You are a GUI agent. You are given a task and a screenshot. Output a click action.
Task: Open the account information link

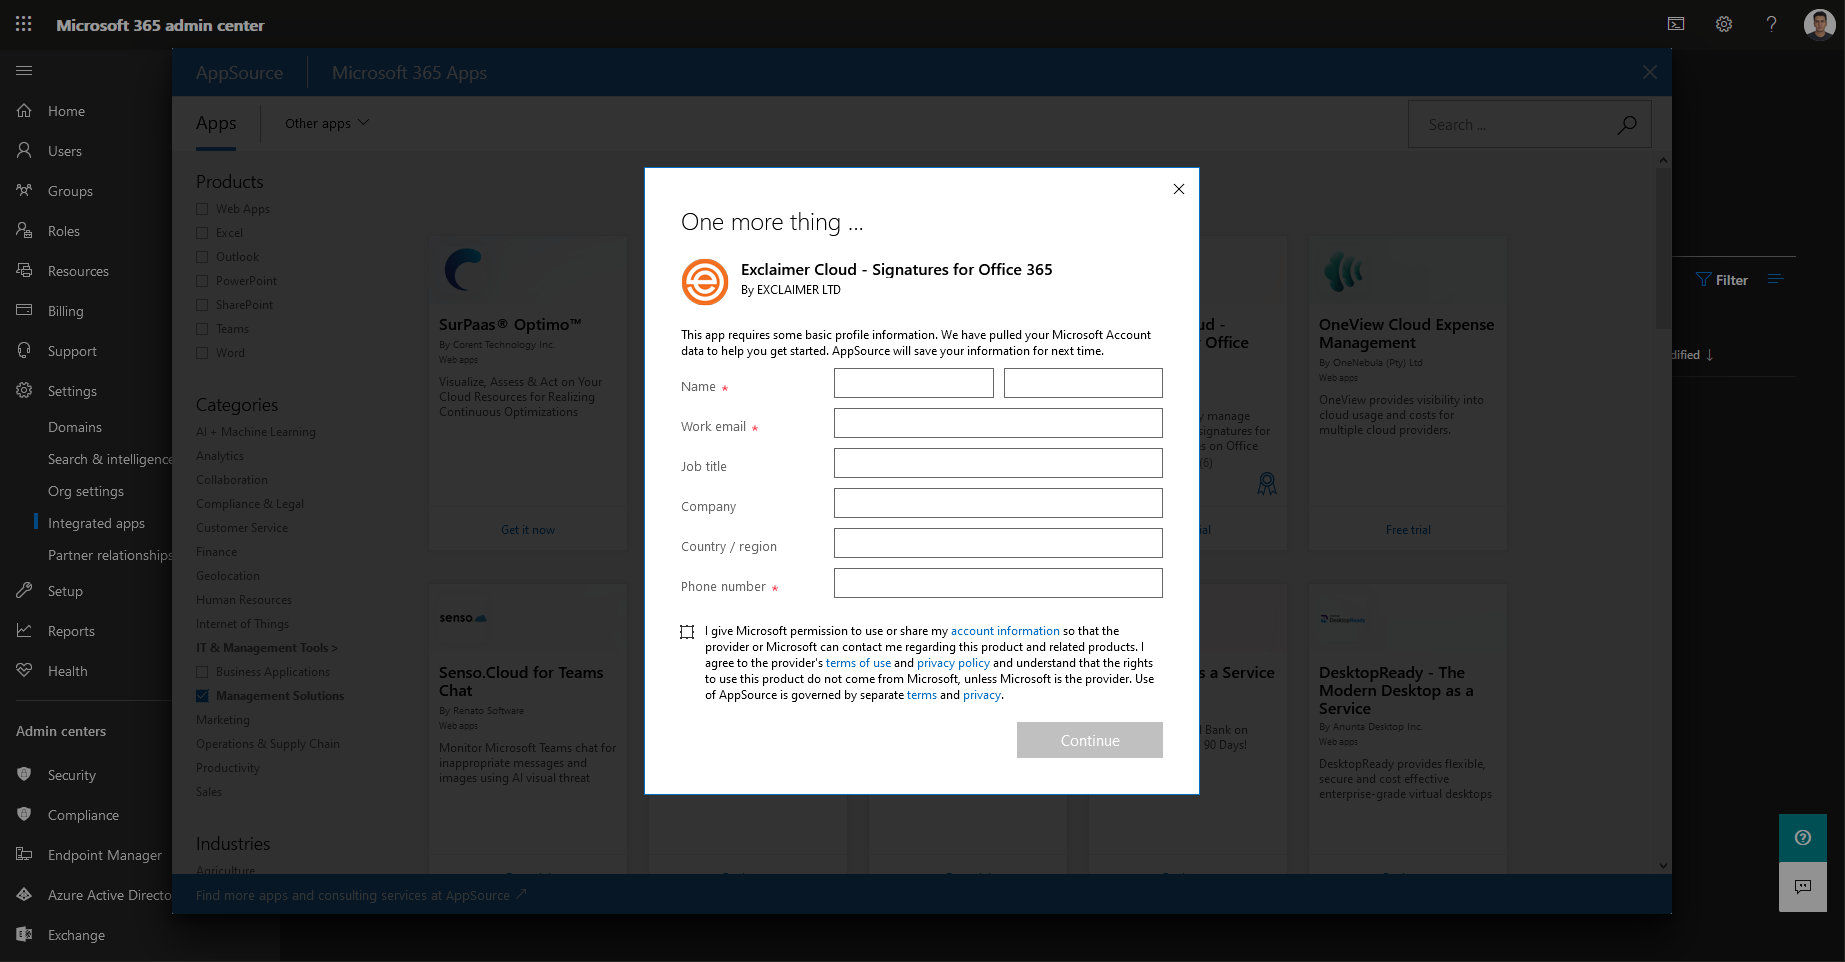coord(1004,631)
